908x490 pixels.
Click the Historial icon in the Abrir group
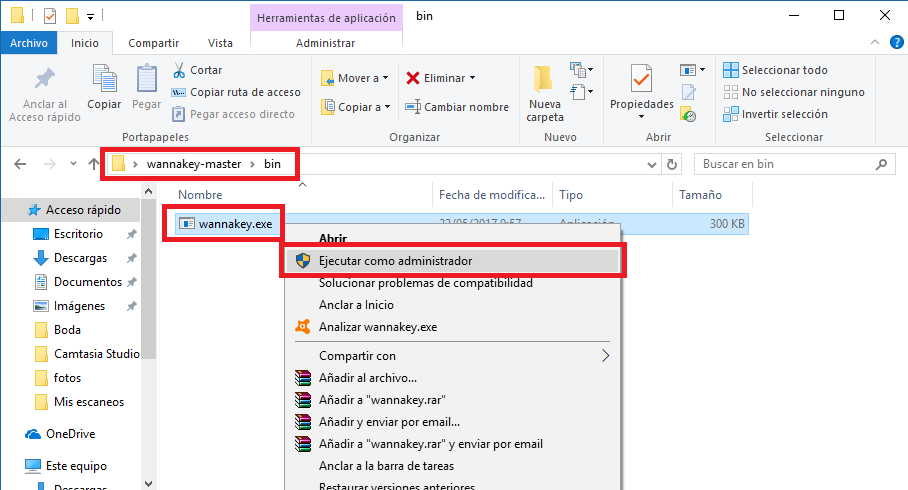688,114
